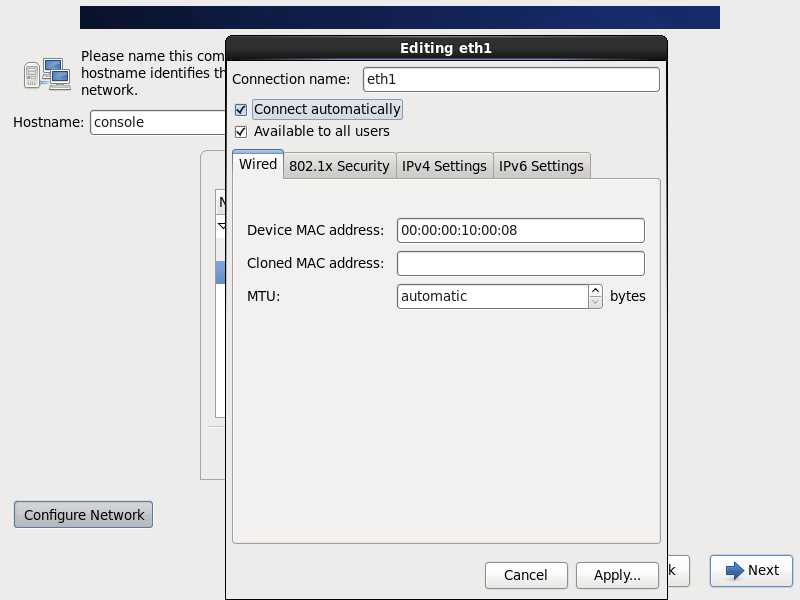The image size is (800, 600).
Task: Click the Cloned MAC address field
Action: pyautogui.click(x=520, y=263)
